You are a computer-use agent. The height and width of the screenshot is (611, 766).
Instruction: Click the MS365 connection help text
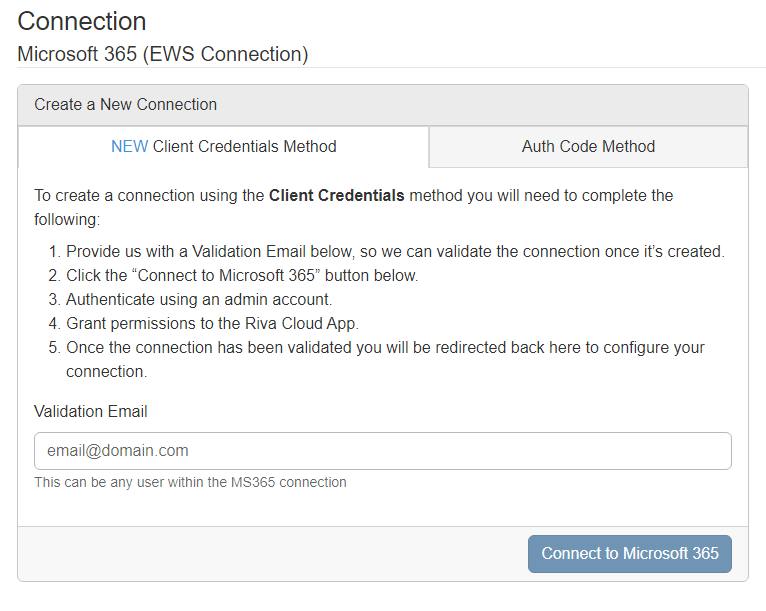coord(190,482)
